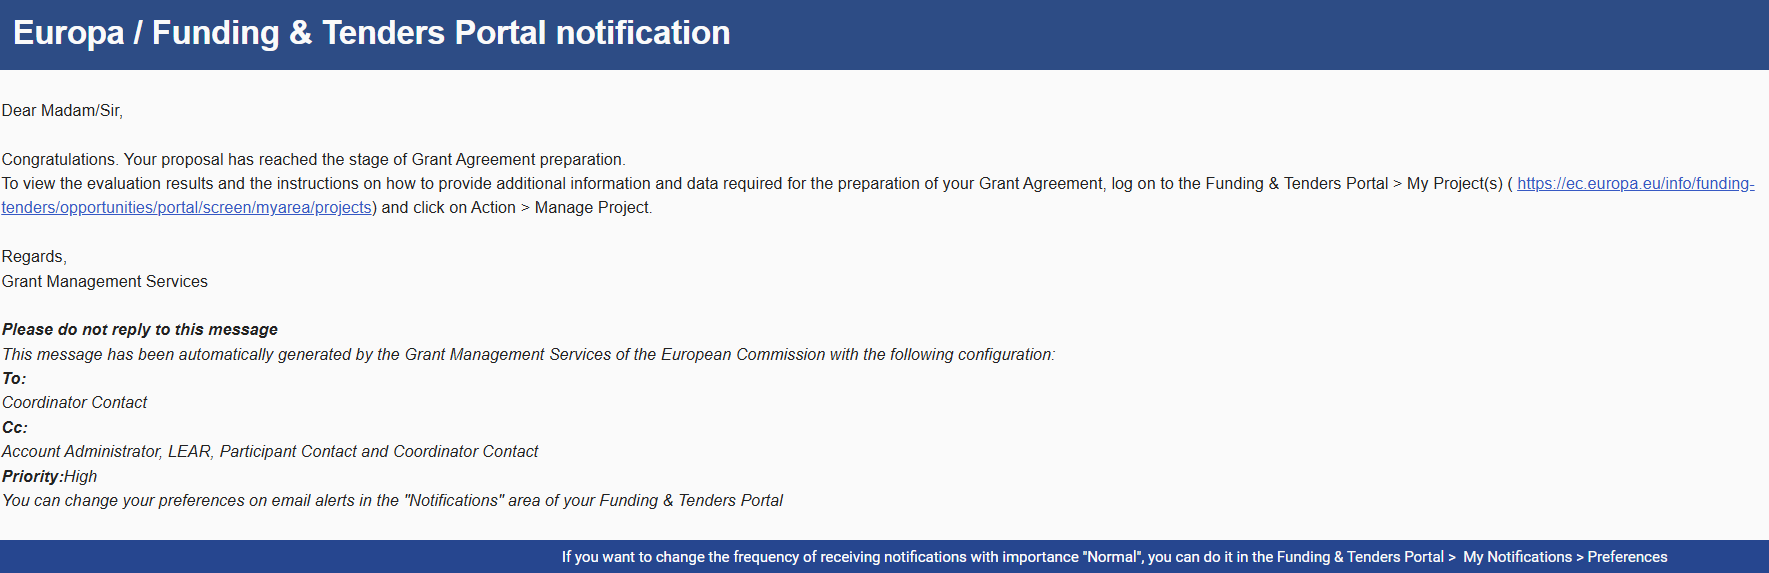The image size is (1769, 573).
Task: Click the bold 'Cc:' label
Action: 15,428
